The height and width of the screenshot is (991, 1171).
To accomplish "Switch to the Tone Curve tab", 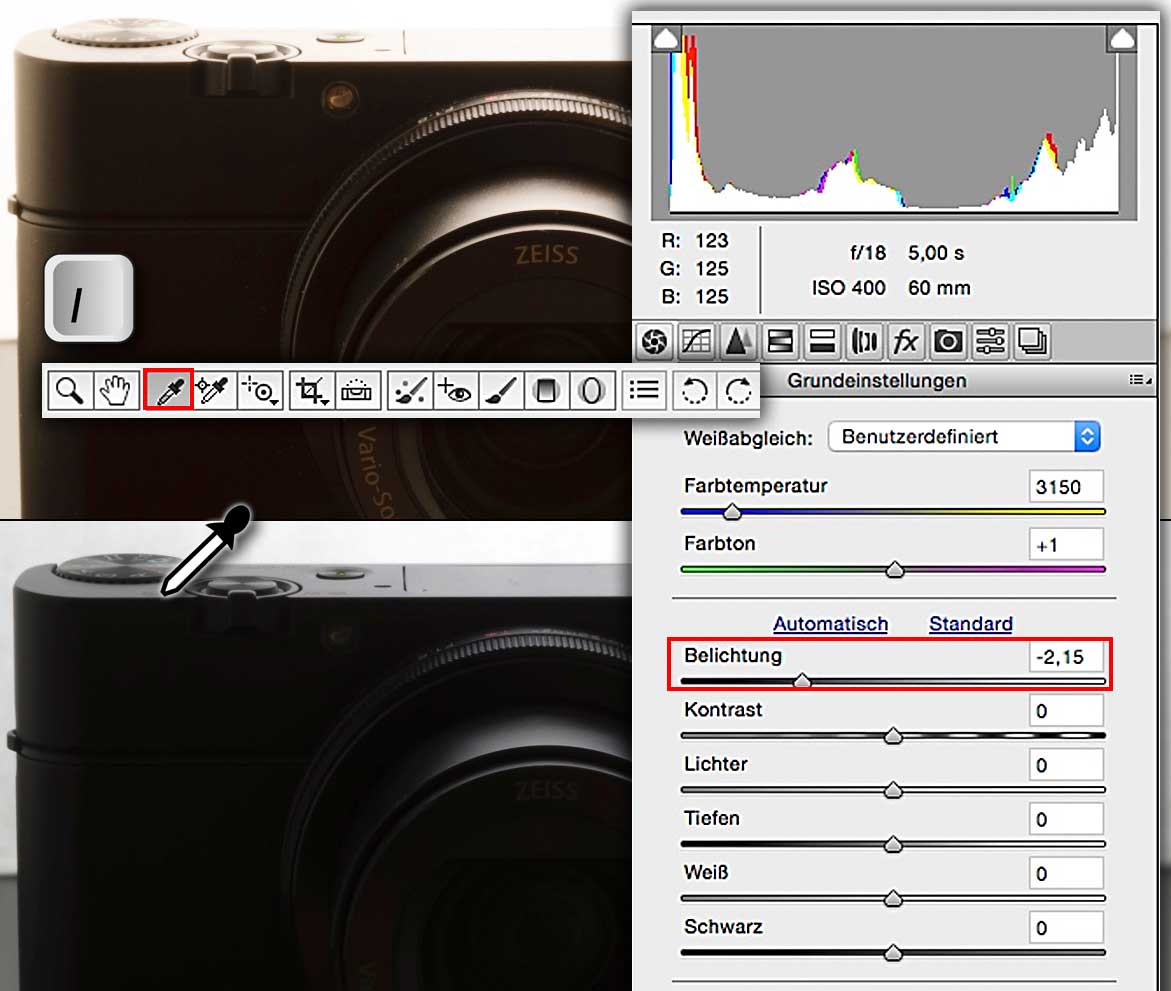I will tap(696, 342).
